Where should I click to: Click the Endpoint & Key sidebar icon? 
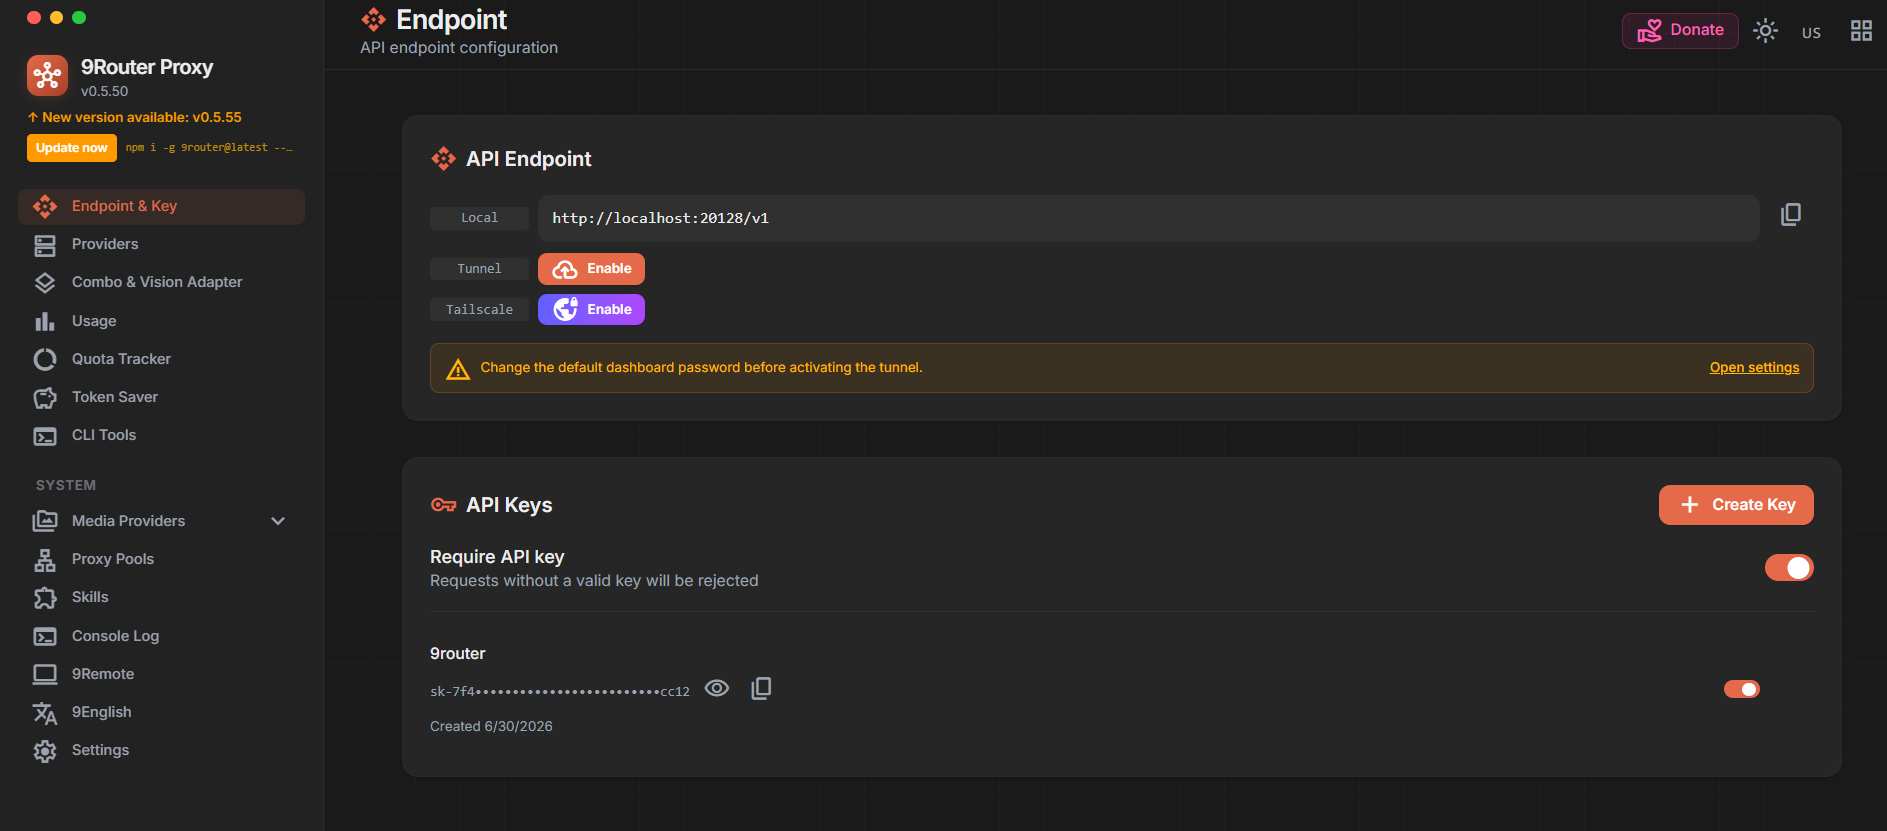tap(45, 206)
